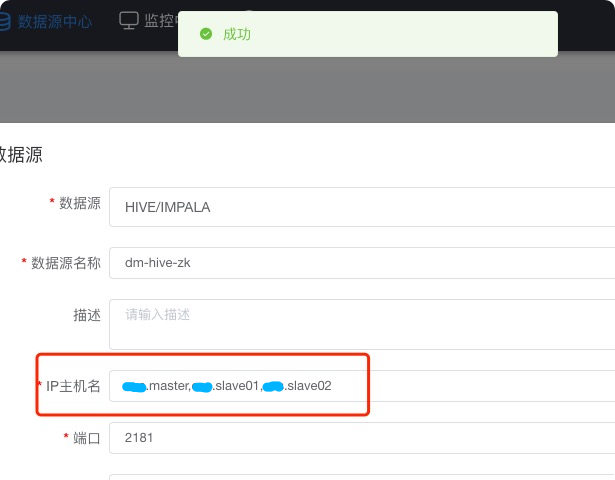
Task: Focus the 描述 text area
Action: (362, 324)
